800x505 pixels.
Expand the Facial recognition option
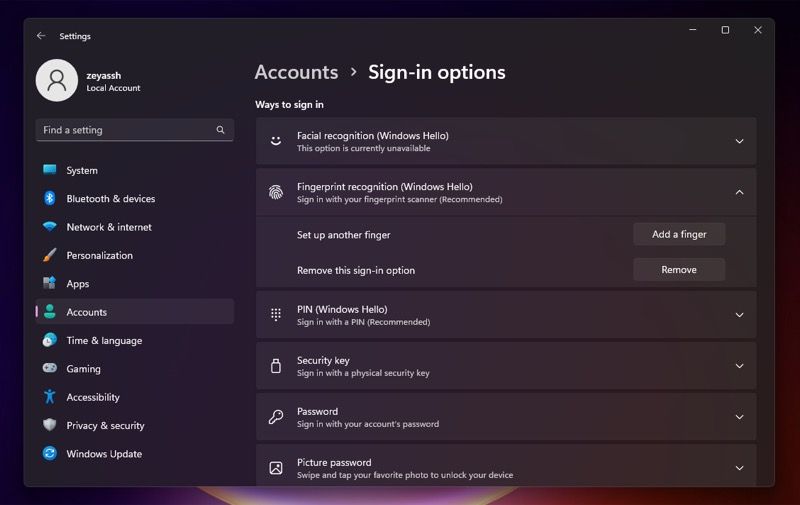739,141
